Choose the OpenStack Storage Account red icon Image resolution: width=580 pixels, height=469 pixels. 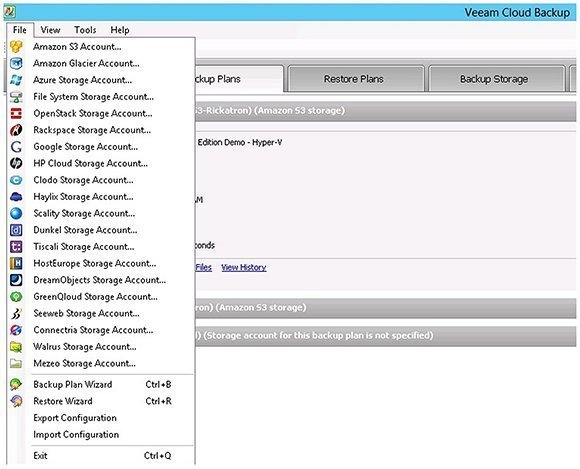coord(16,113)
